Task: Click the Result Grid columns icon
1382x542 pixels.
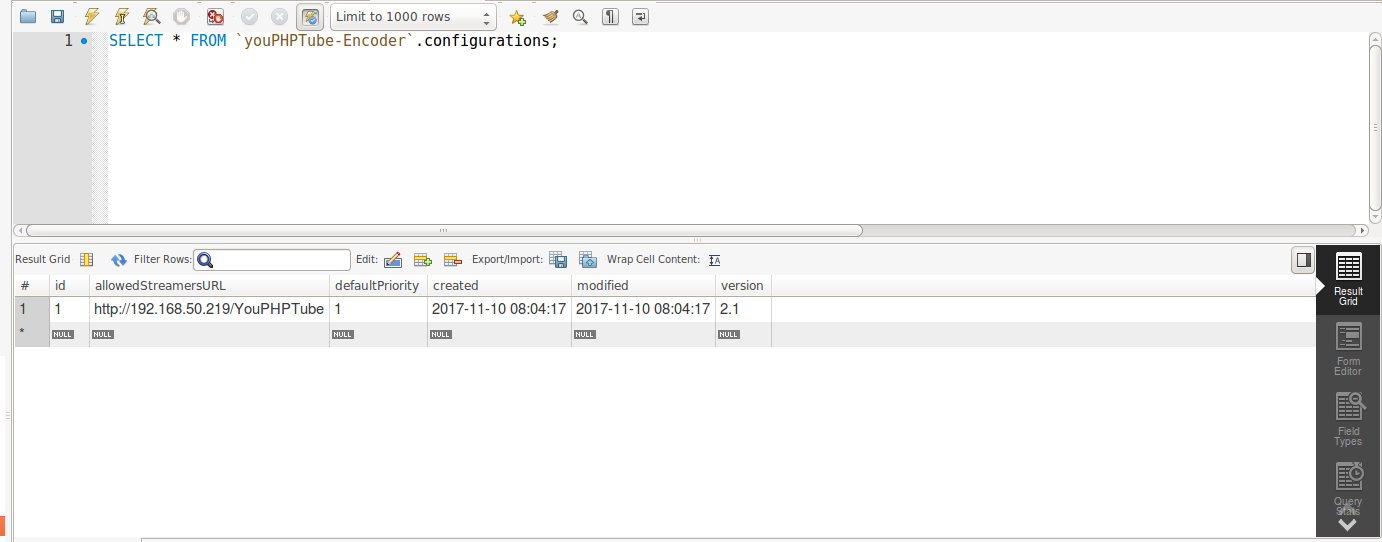Action: coord(86,259)
